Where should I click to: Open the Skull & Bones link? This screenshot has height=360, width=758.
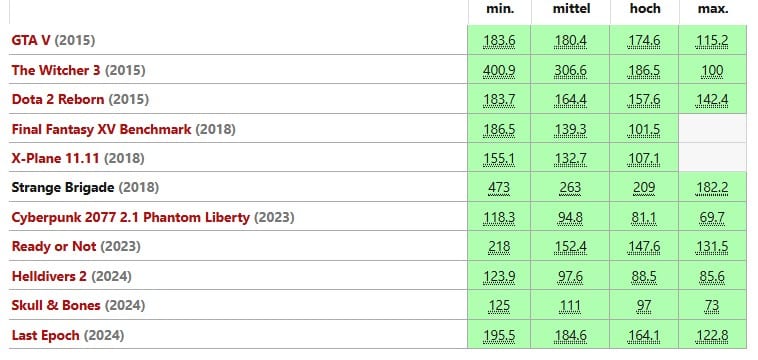point(56,305)
